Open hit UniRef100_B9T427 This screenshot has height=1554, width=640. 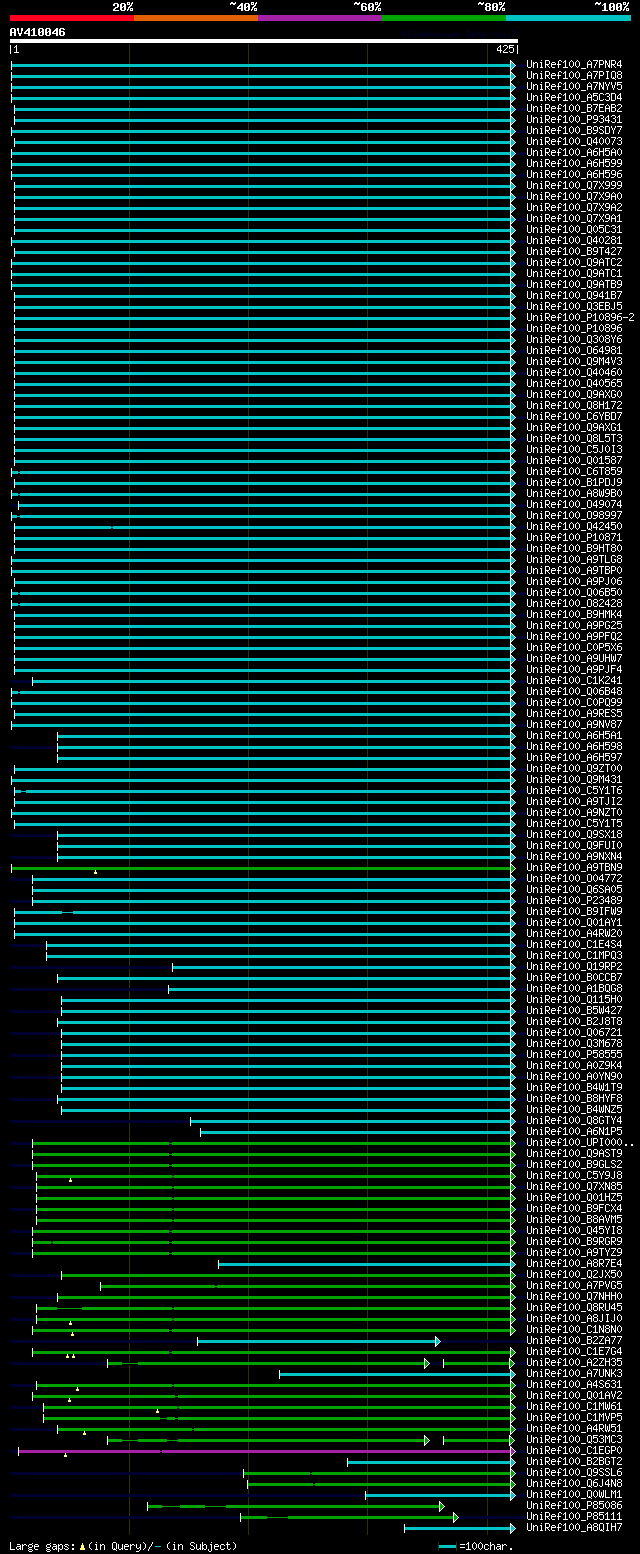[x=574, y=252]
